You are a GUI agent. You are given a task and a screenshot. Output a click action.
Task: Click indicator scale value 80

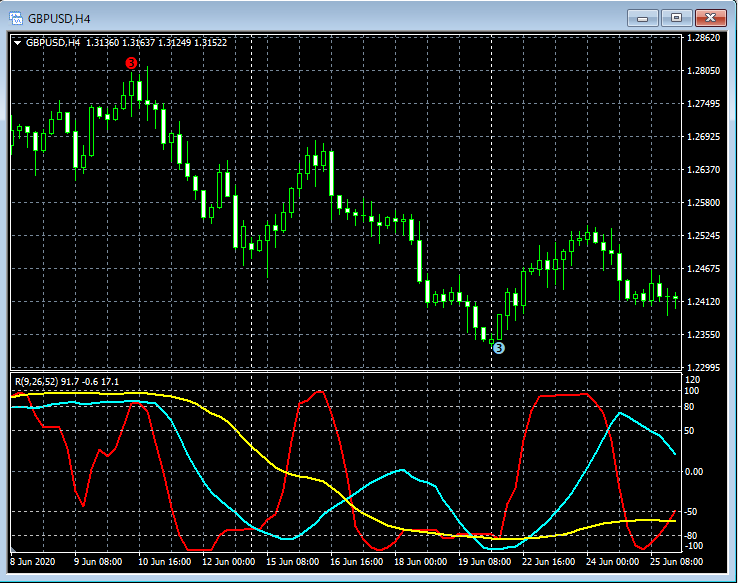690,407
